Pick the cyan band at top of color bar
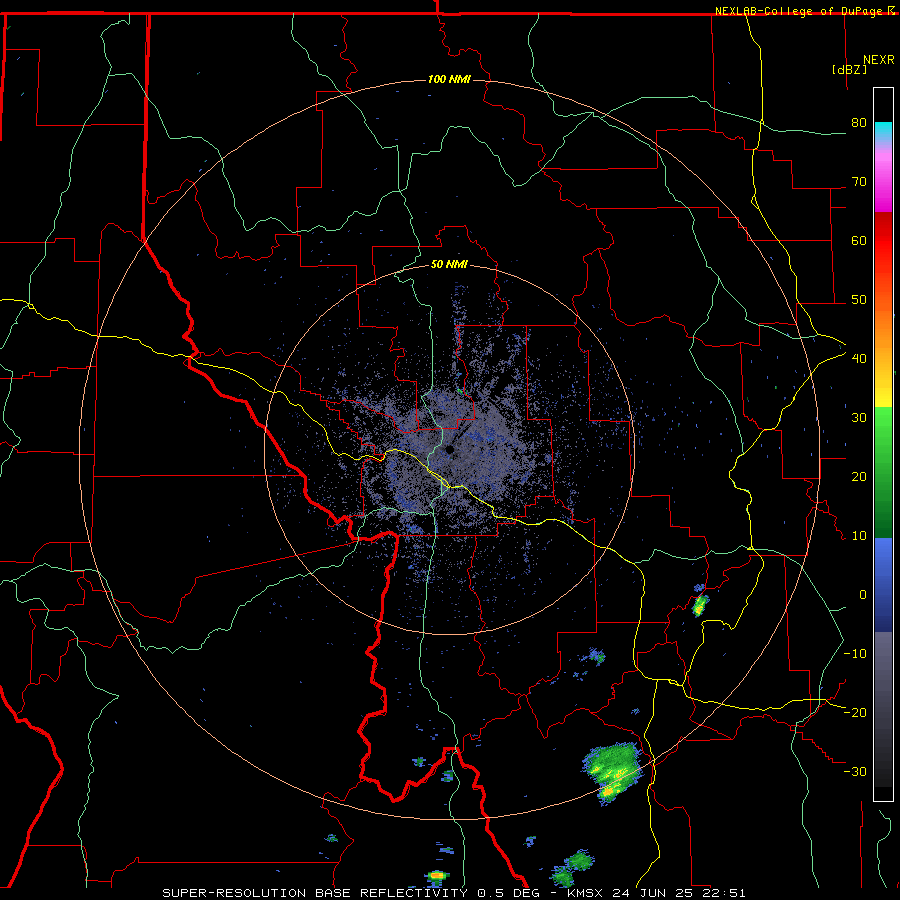The width and height of the screenshot is (900, 900). (883, 132)
